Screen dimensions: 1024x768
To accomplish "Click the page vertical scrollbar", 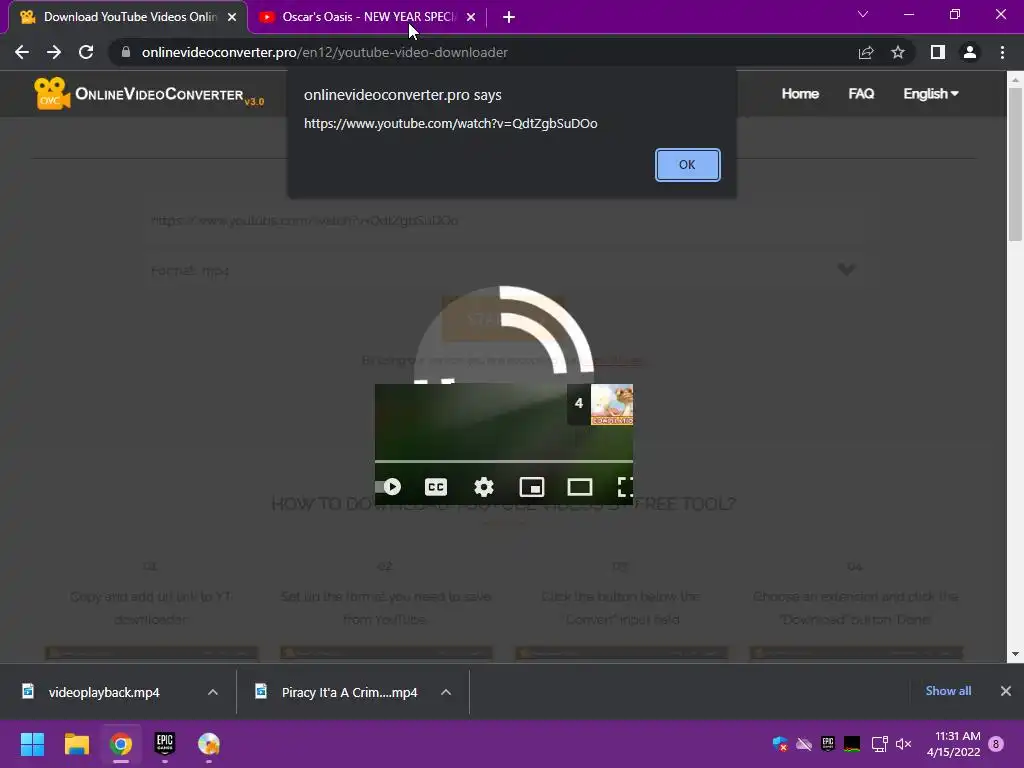I will pos(1015,165).
